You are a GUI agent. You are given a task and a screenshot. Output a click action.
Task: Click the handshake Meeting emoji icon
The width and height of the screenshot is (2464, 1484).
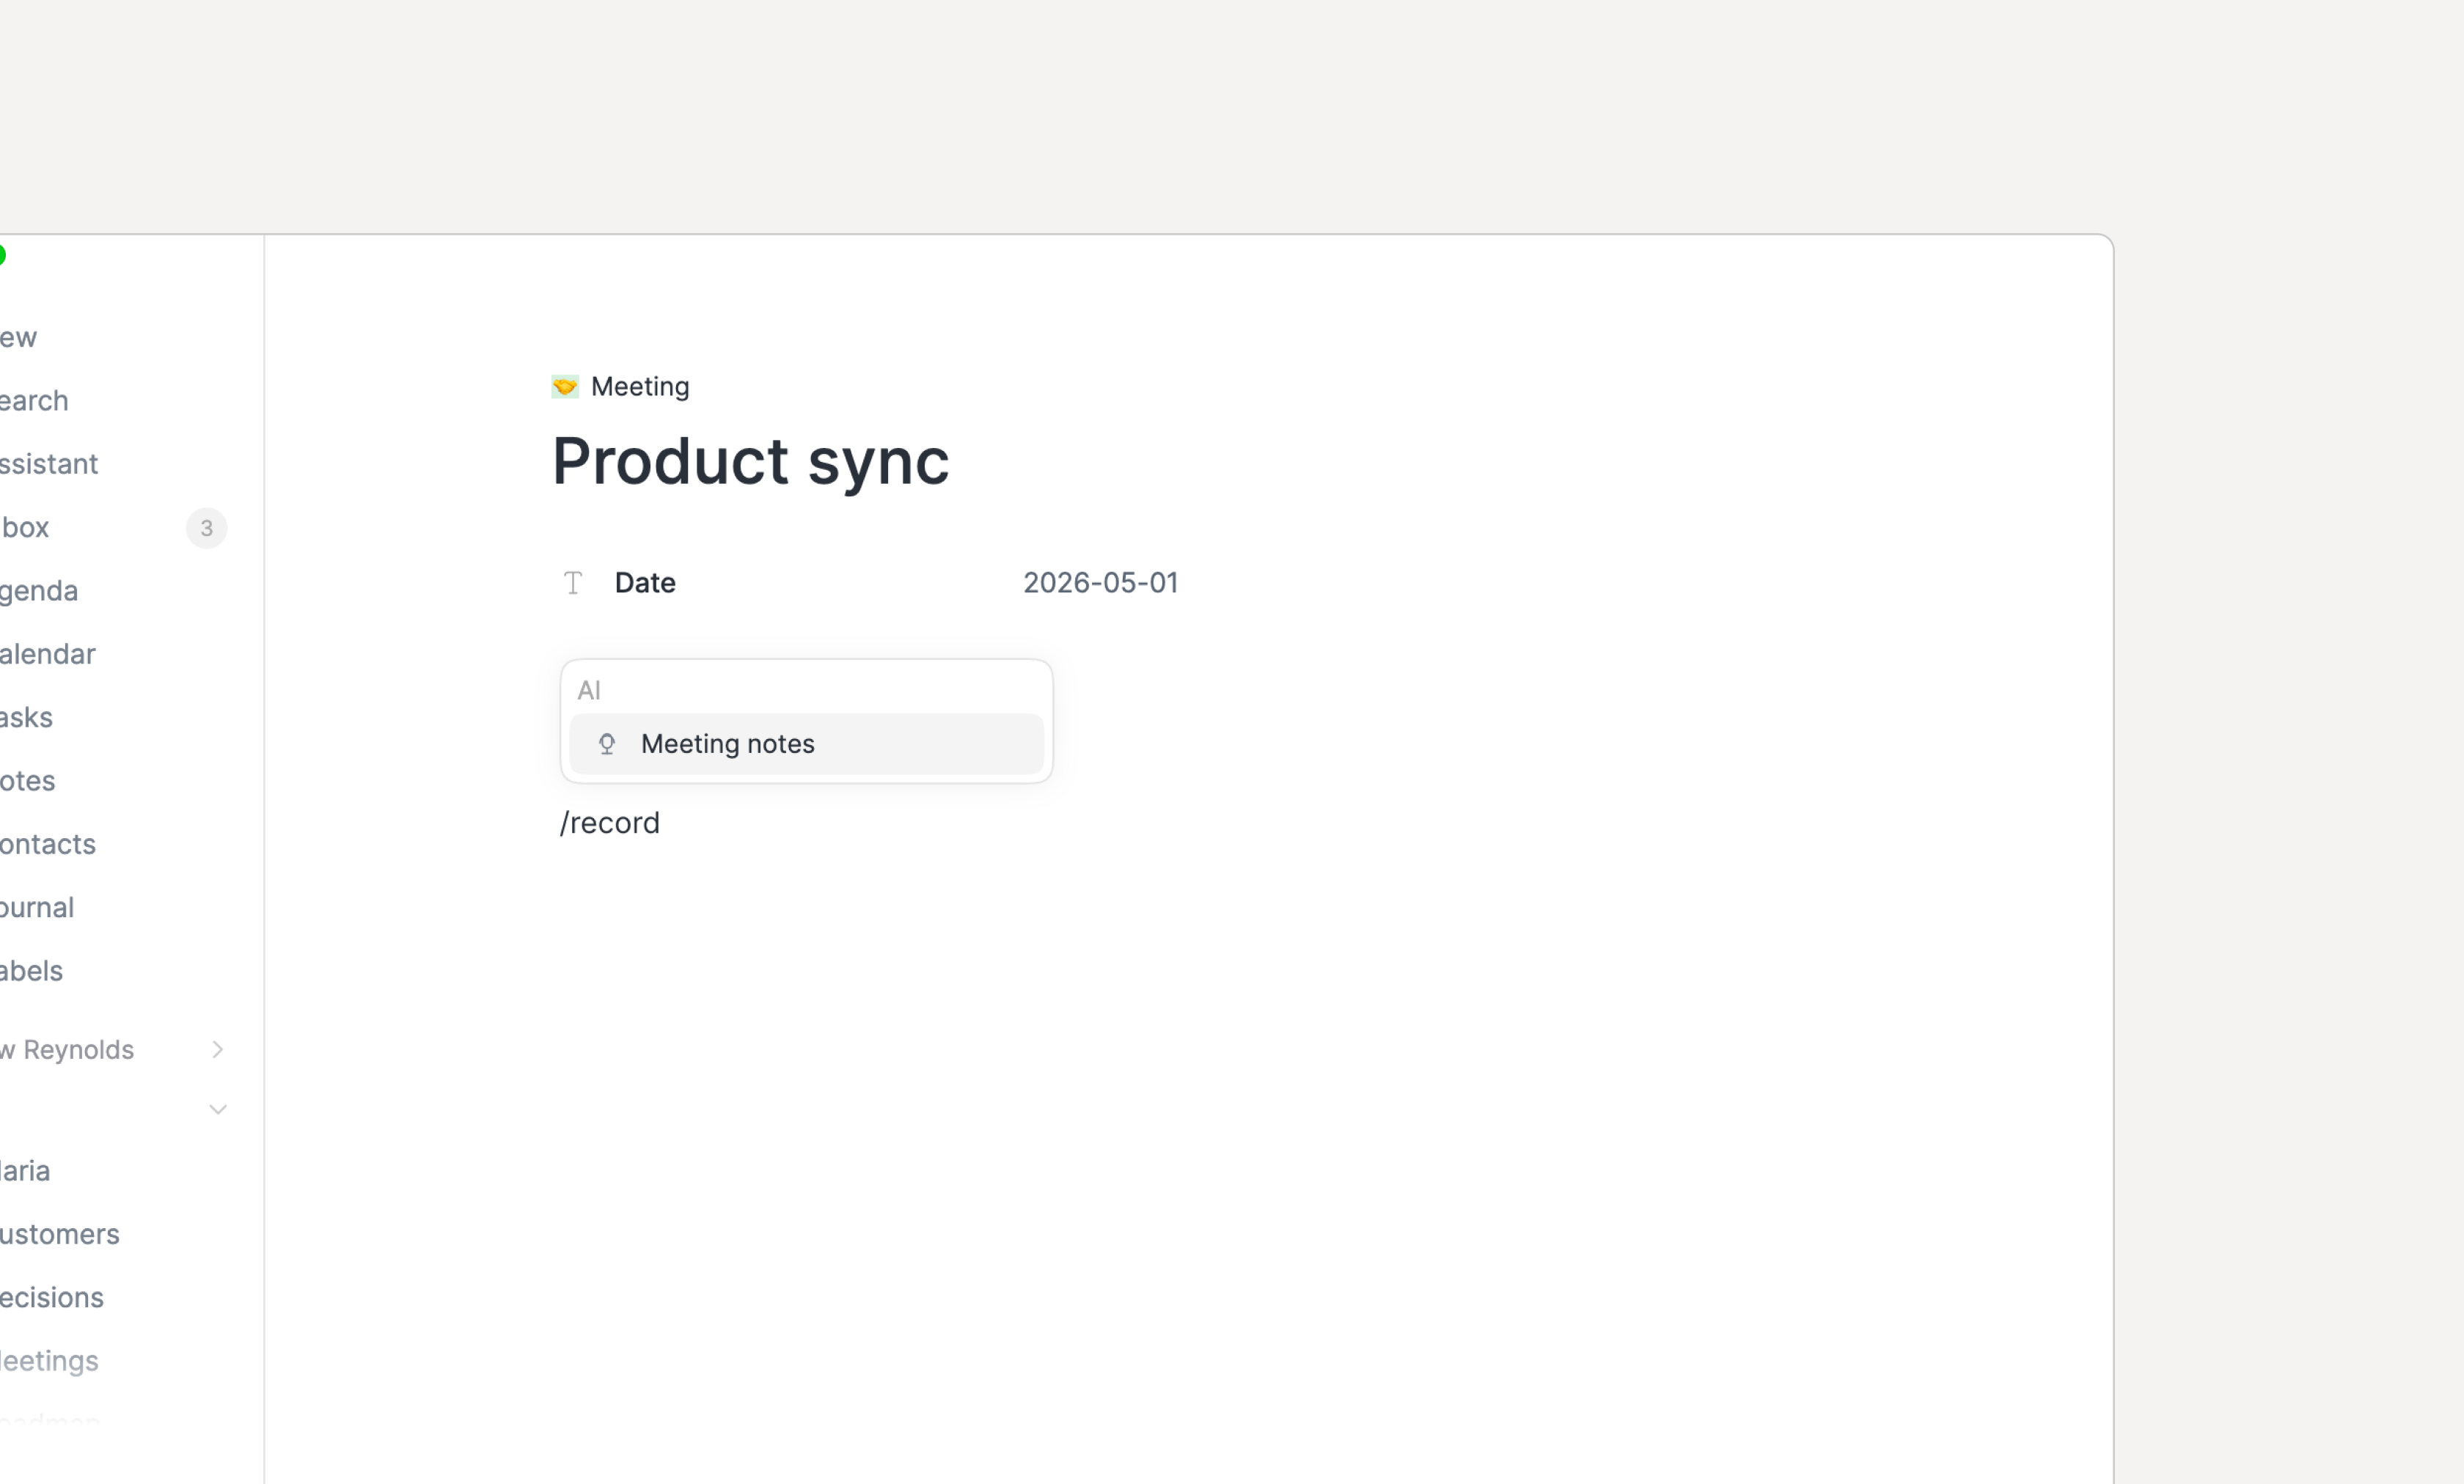click(x=565, y=387)
